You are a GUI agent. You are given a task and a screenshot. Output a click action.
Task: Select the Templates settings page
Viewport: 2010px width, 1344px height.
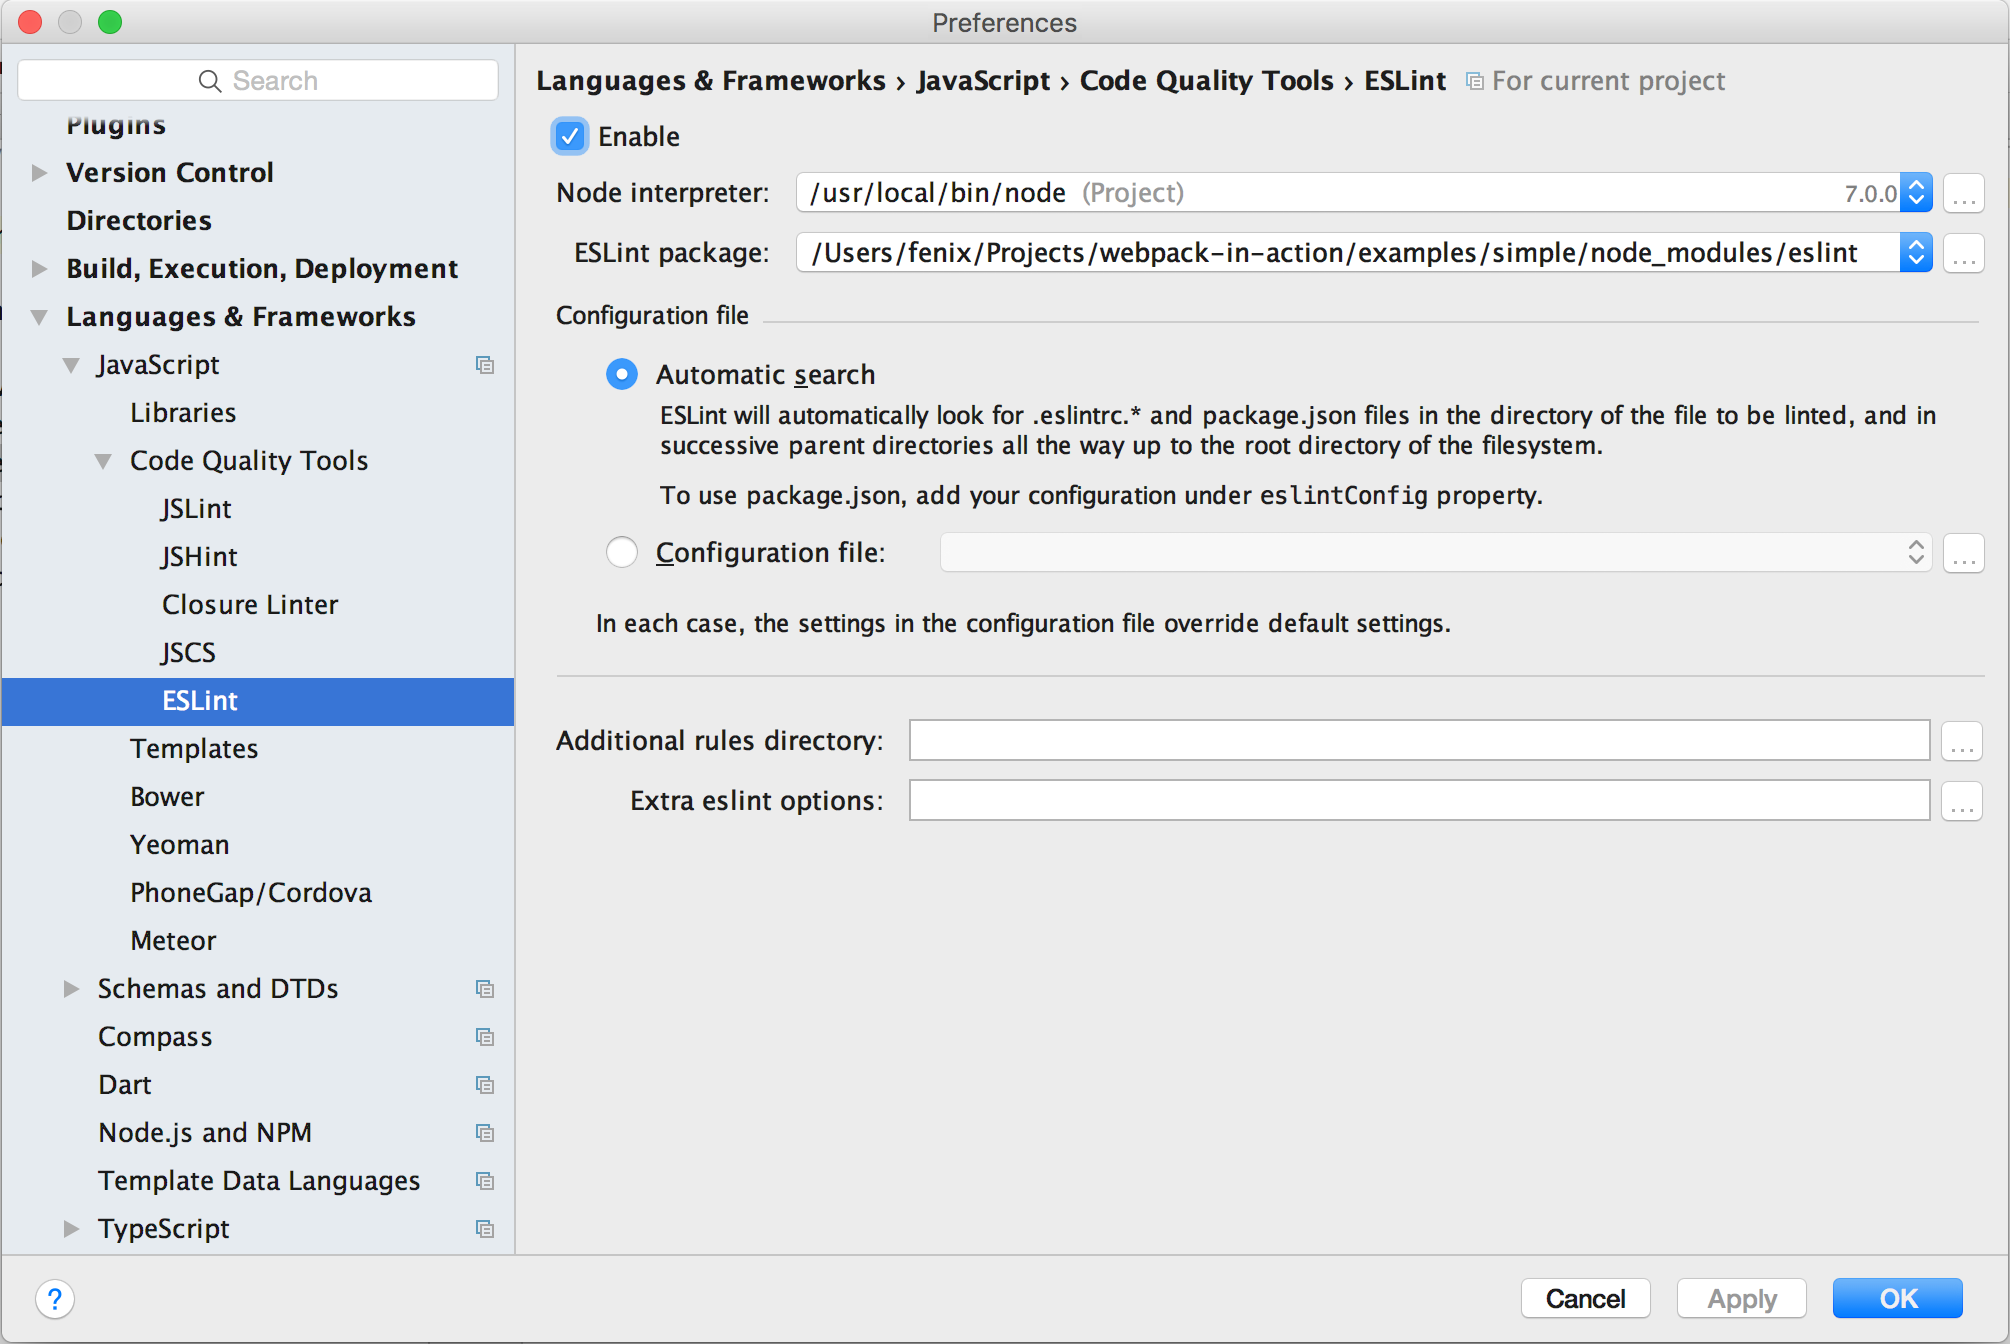[194, 748]
